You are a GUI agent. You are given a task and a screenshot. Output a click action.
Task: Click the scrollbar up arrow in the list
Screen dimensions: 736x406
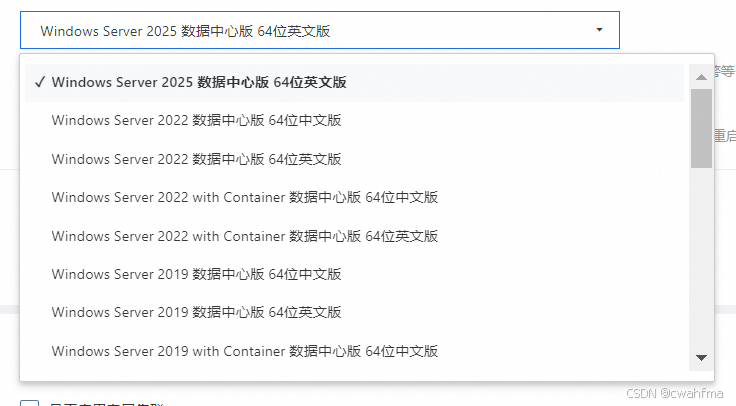point(701,77)
